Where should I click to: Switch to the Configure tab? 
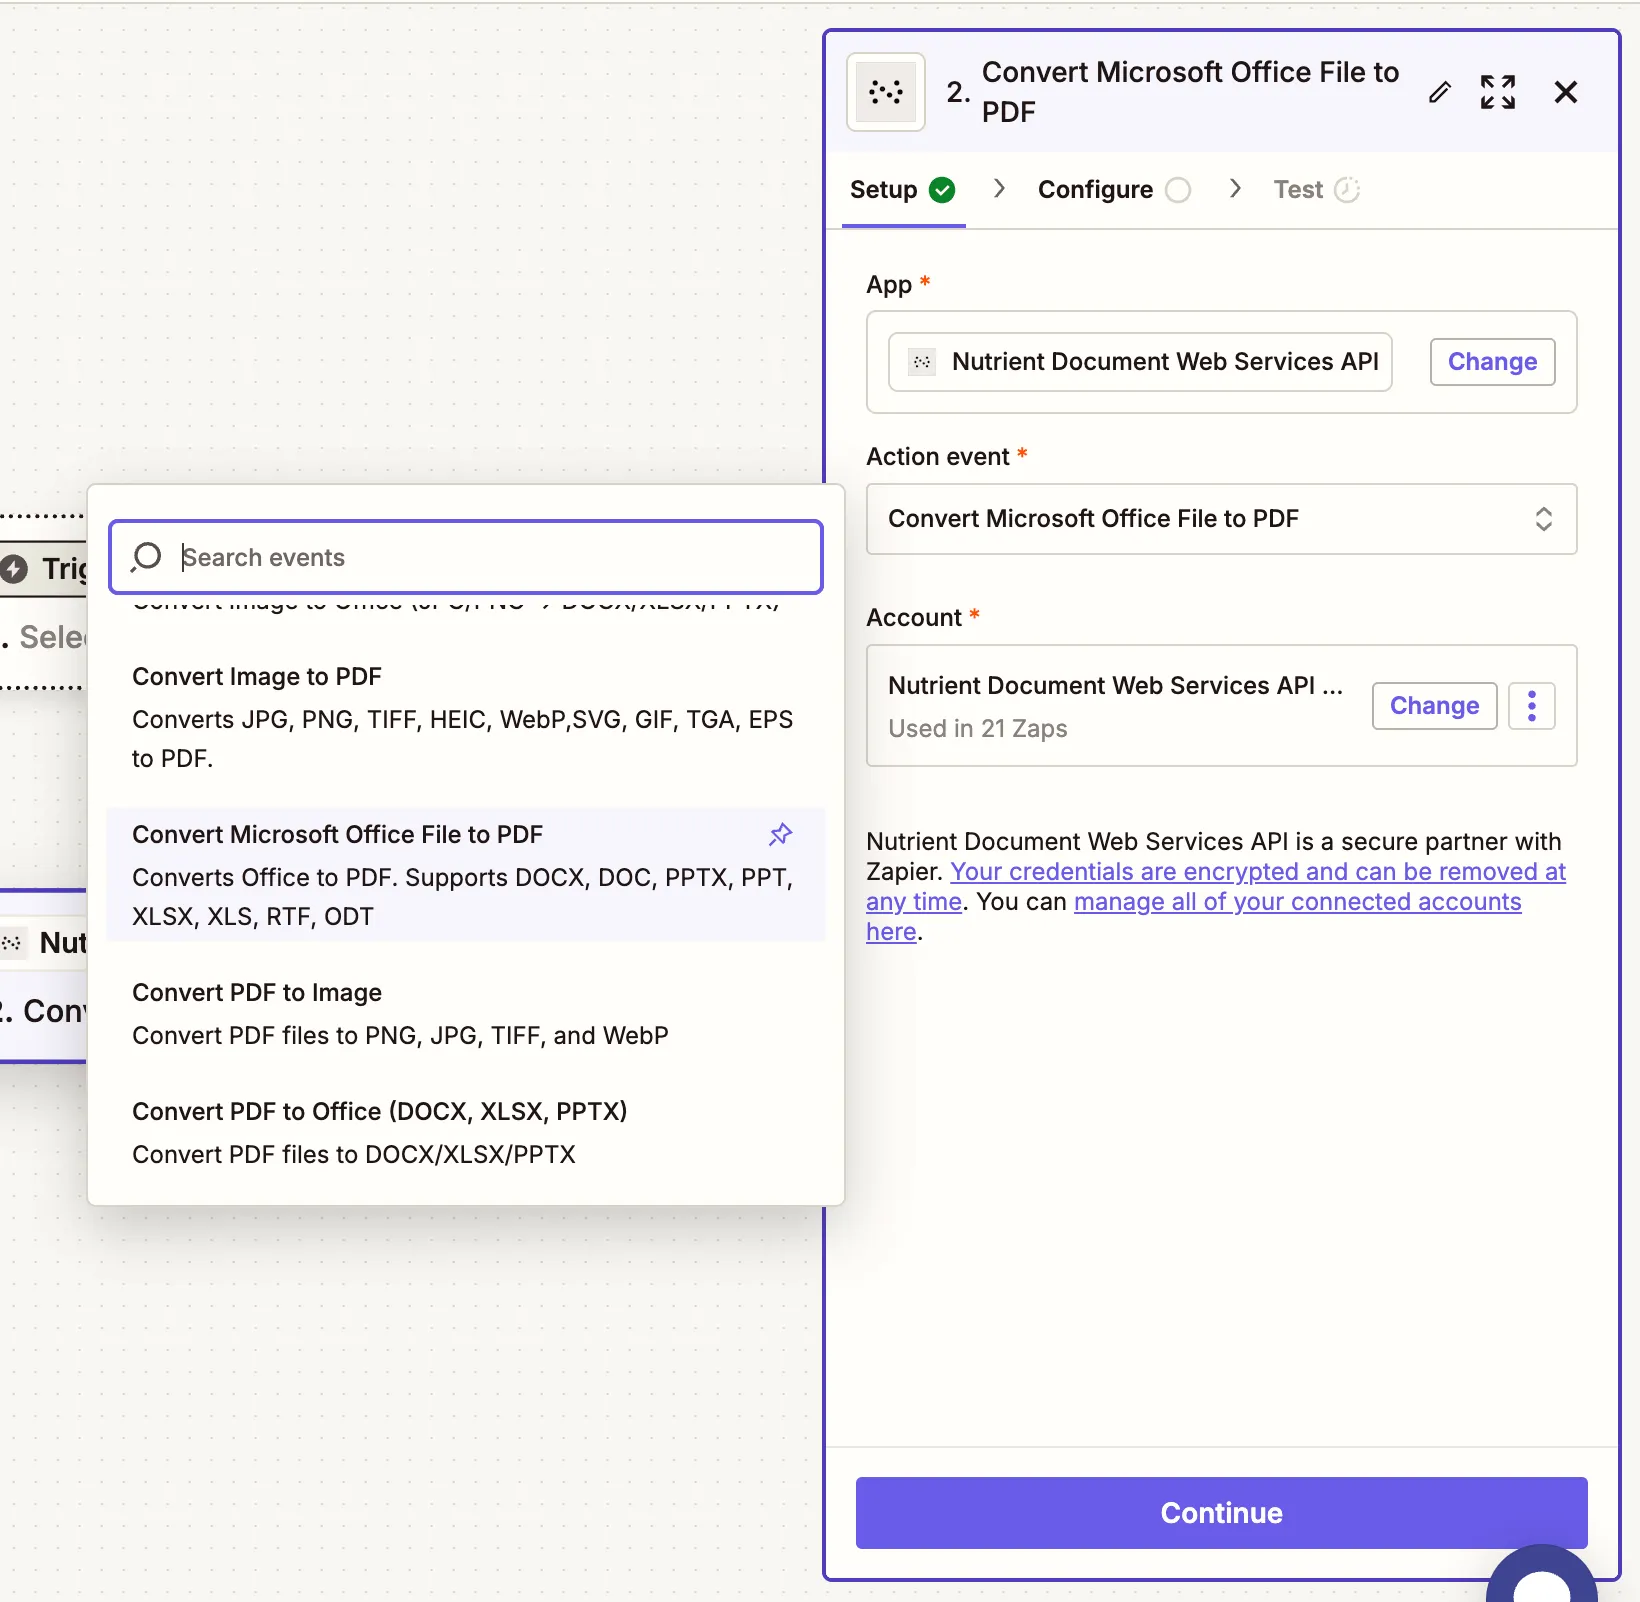click(x=1095, y=189)
